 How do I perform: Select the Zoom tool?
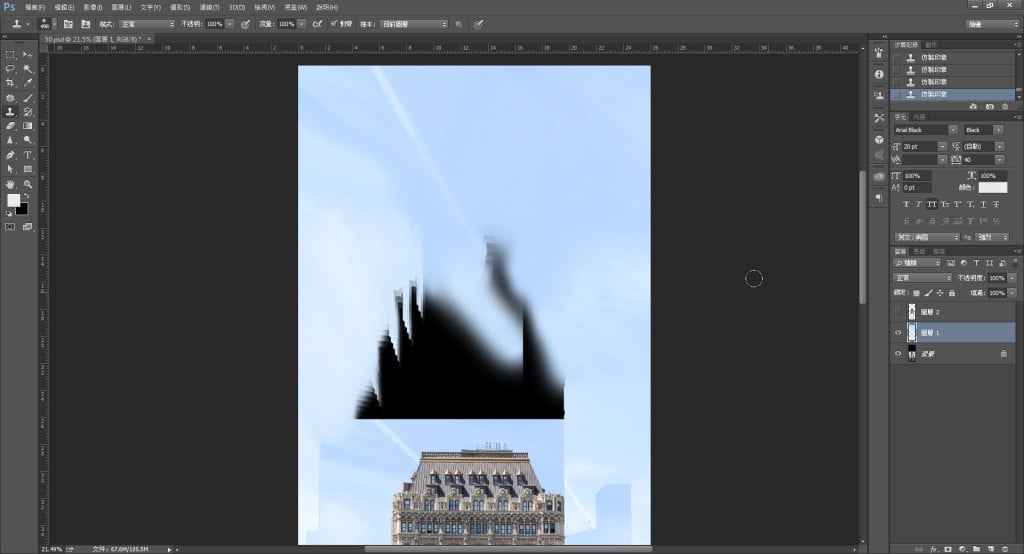[x=28, y=184]
